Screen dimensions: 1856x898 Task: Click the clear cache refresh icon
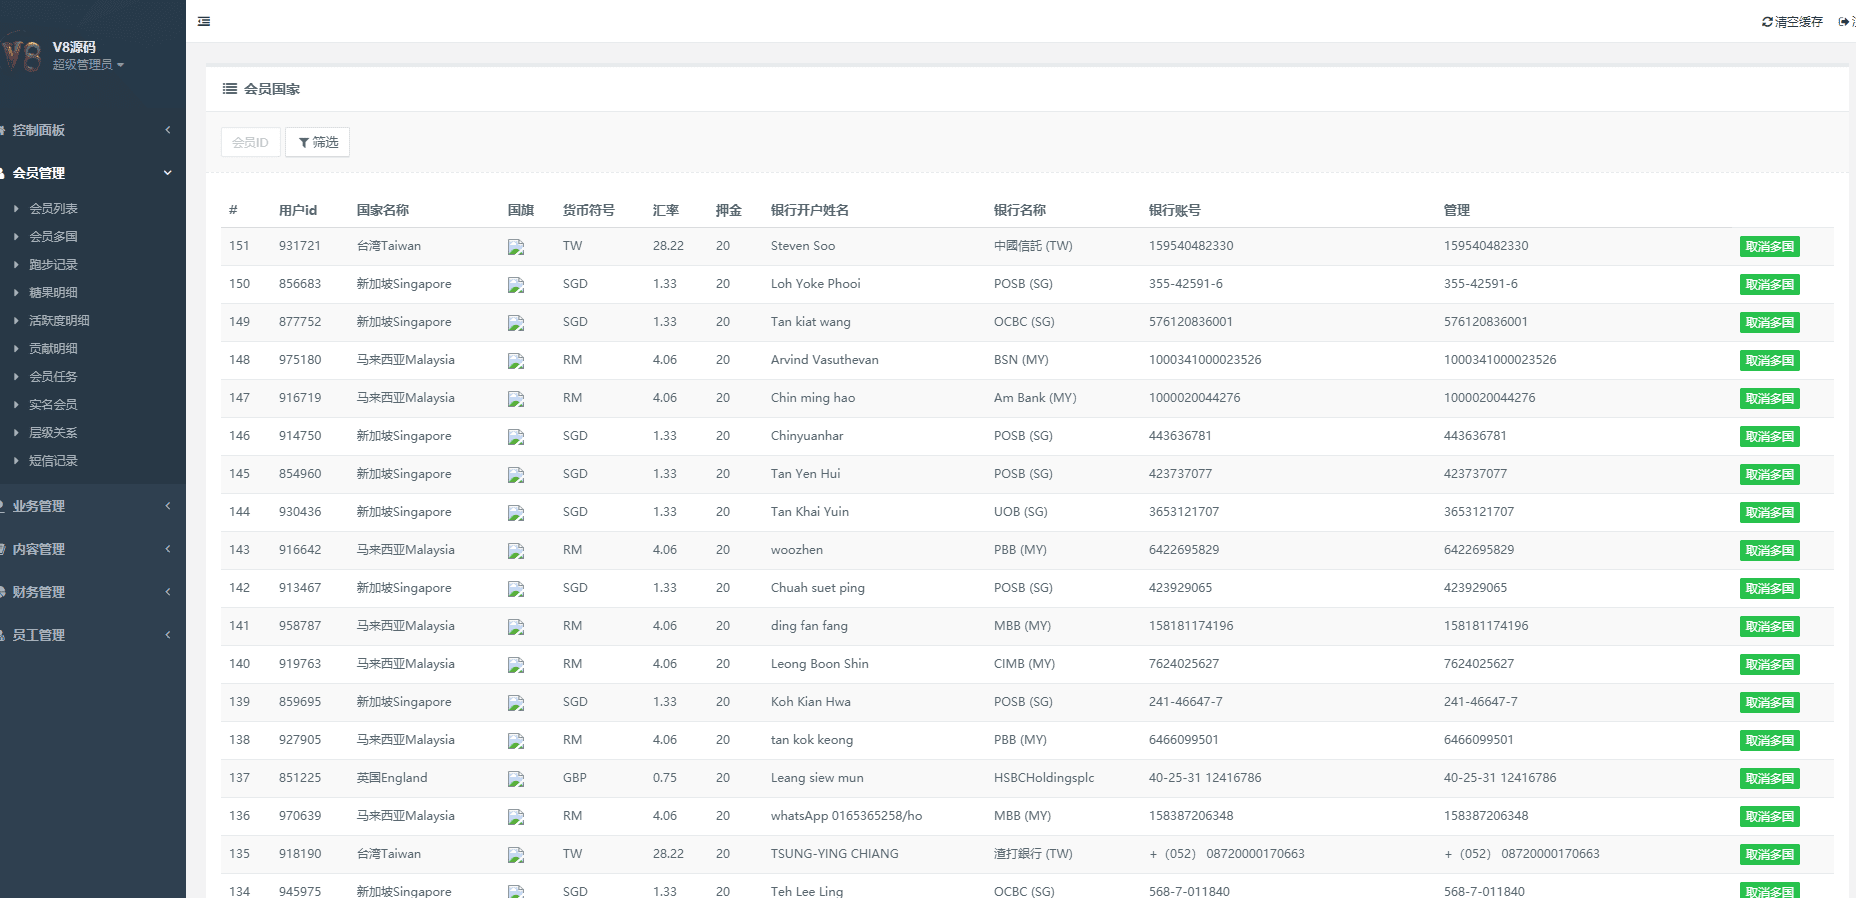[1767, 22]
